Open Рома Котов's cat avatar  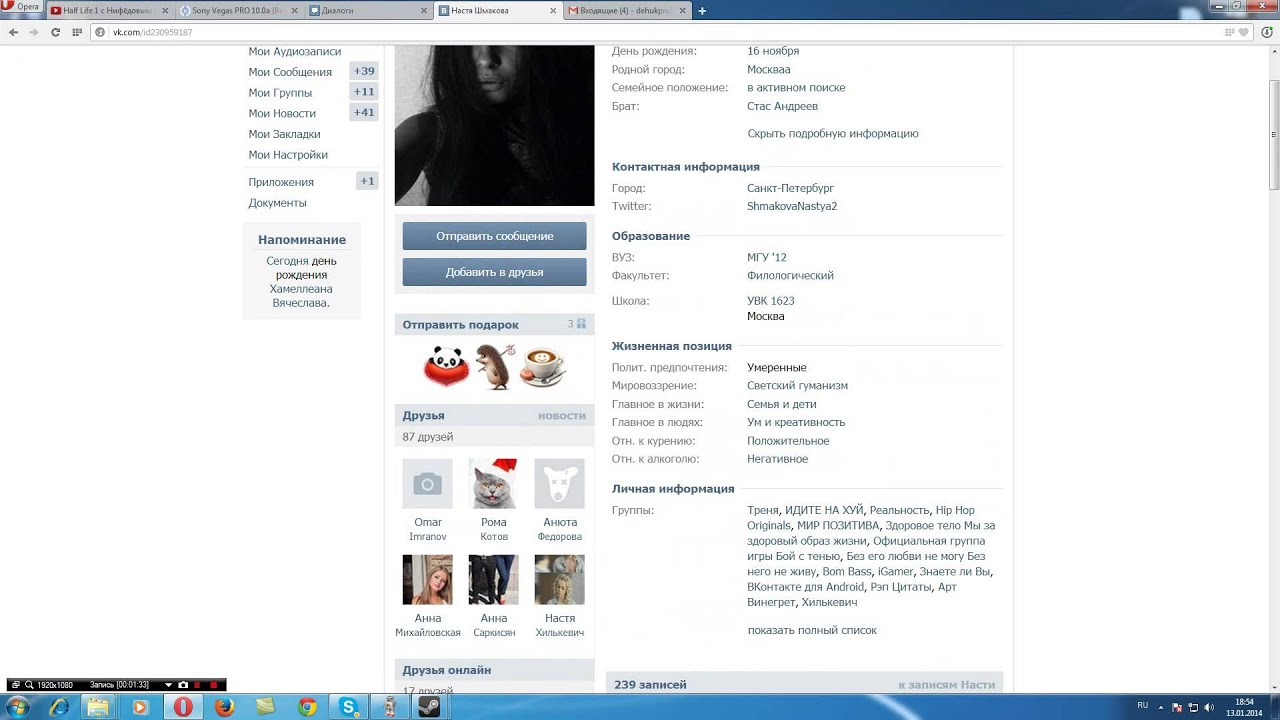494,484
